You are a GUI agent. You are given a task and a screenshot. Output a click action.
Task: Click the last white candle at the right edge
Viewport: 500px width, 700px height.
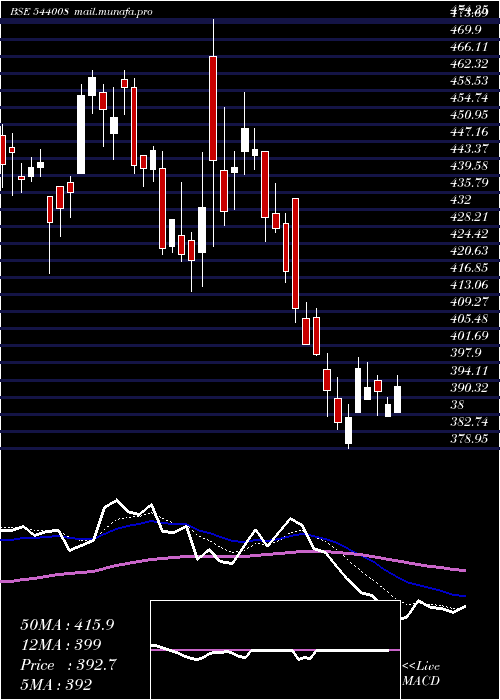click(397, 400)
